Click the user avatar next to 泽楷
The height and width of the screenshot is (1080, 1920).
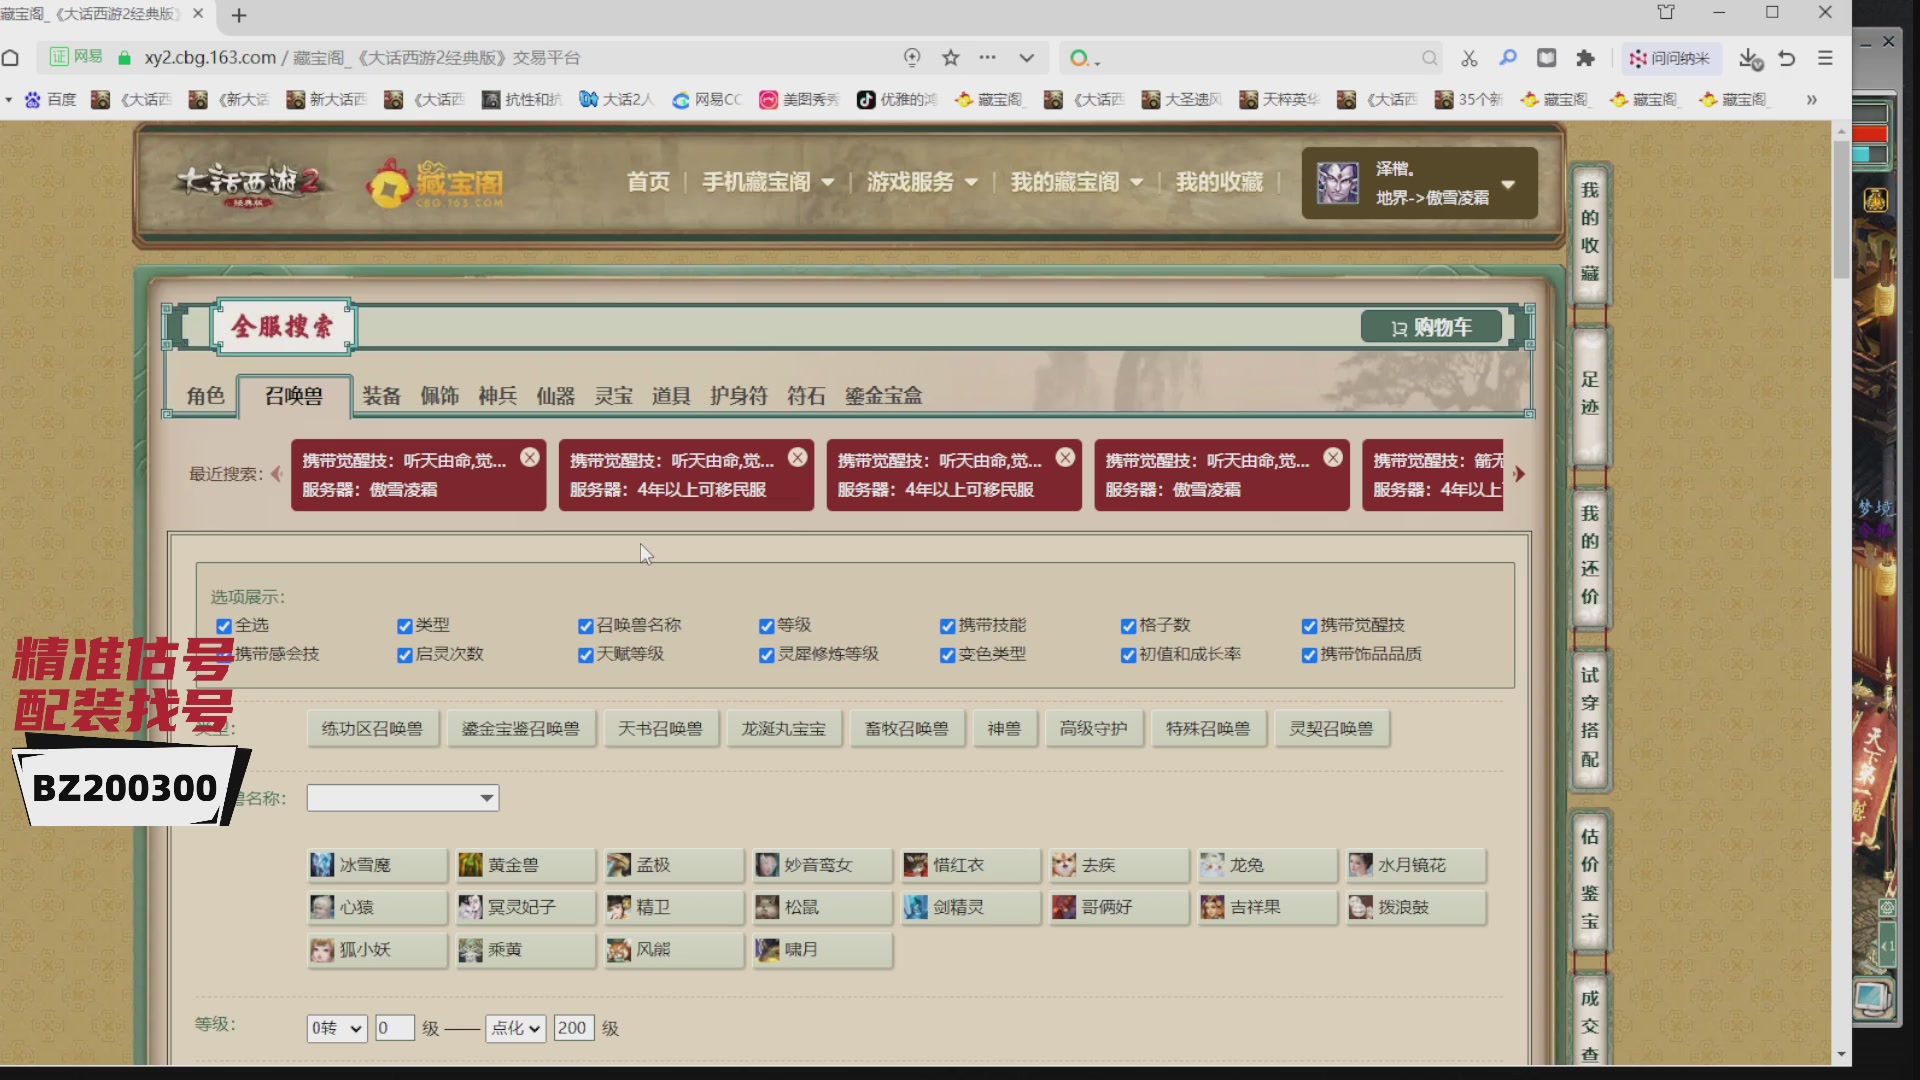(1340, 183)
